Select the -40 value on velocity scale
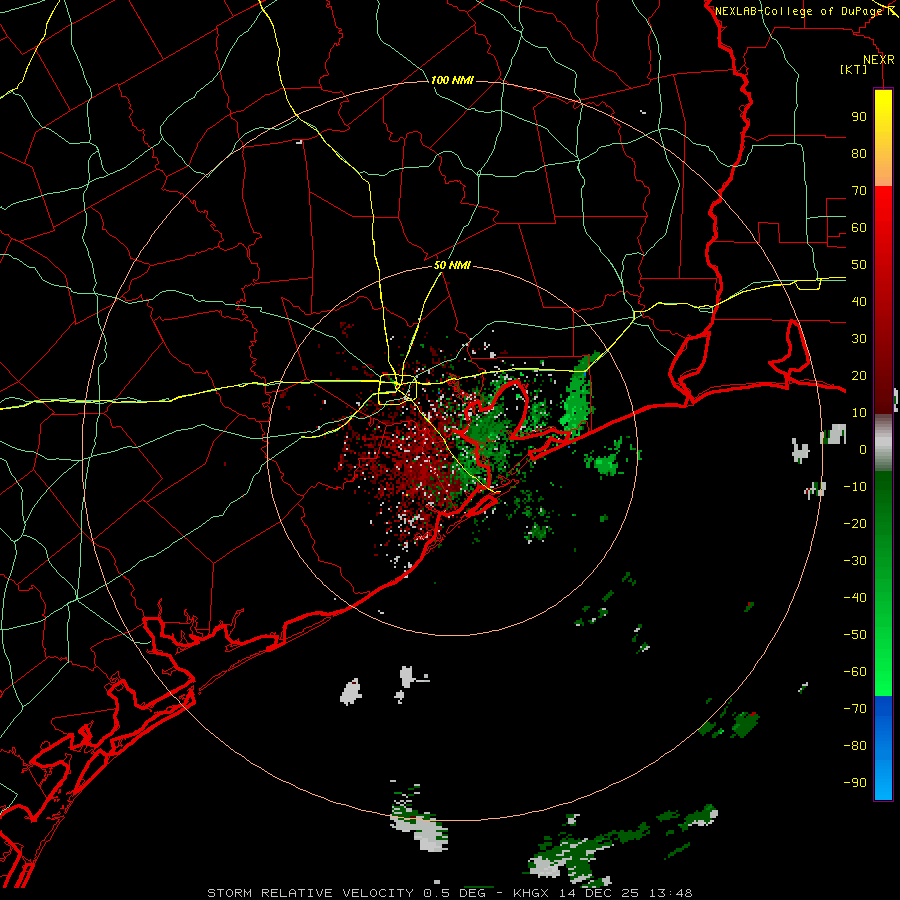900x900 pixels. pos(855,598)
